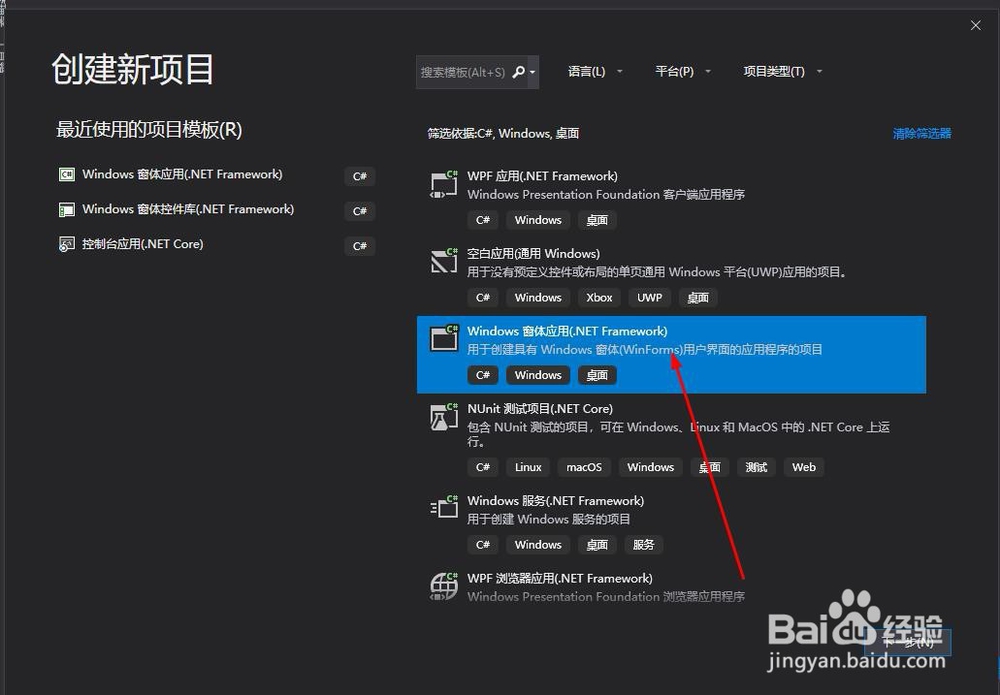Toggle the Linux tag on NUnit 测试项目
The image size is (1000, 695).
(x=527, y=467)
